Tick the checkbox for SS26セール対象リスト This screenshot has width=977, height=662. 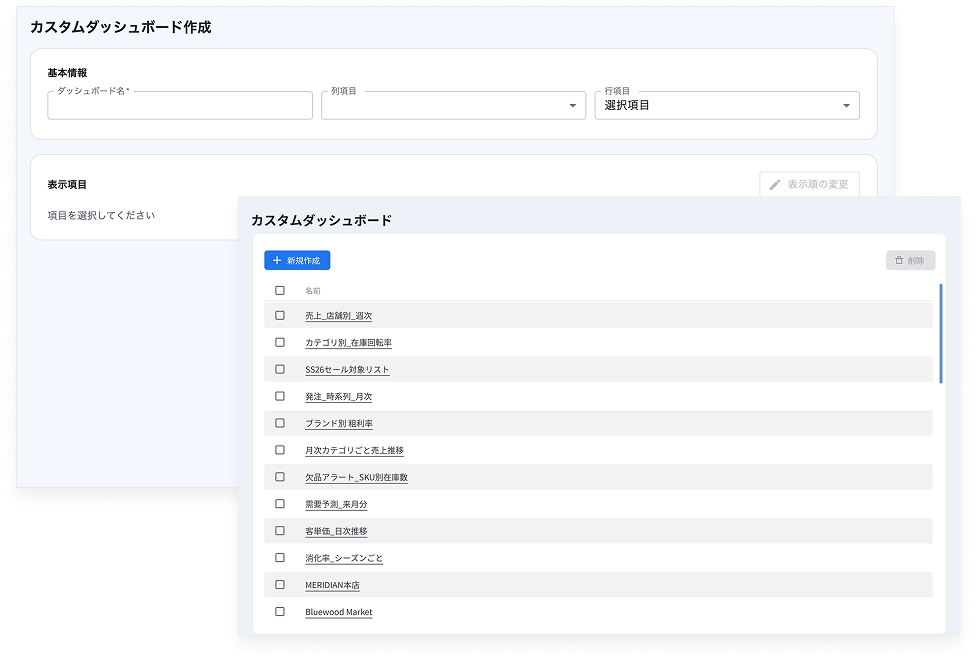pos(280,370)
